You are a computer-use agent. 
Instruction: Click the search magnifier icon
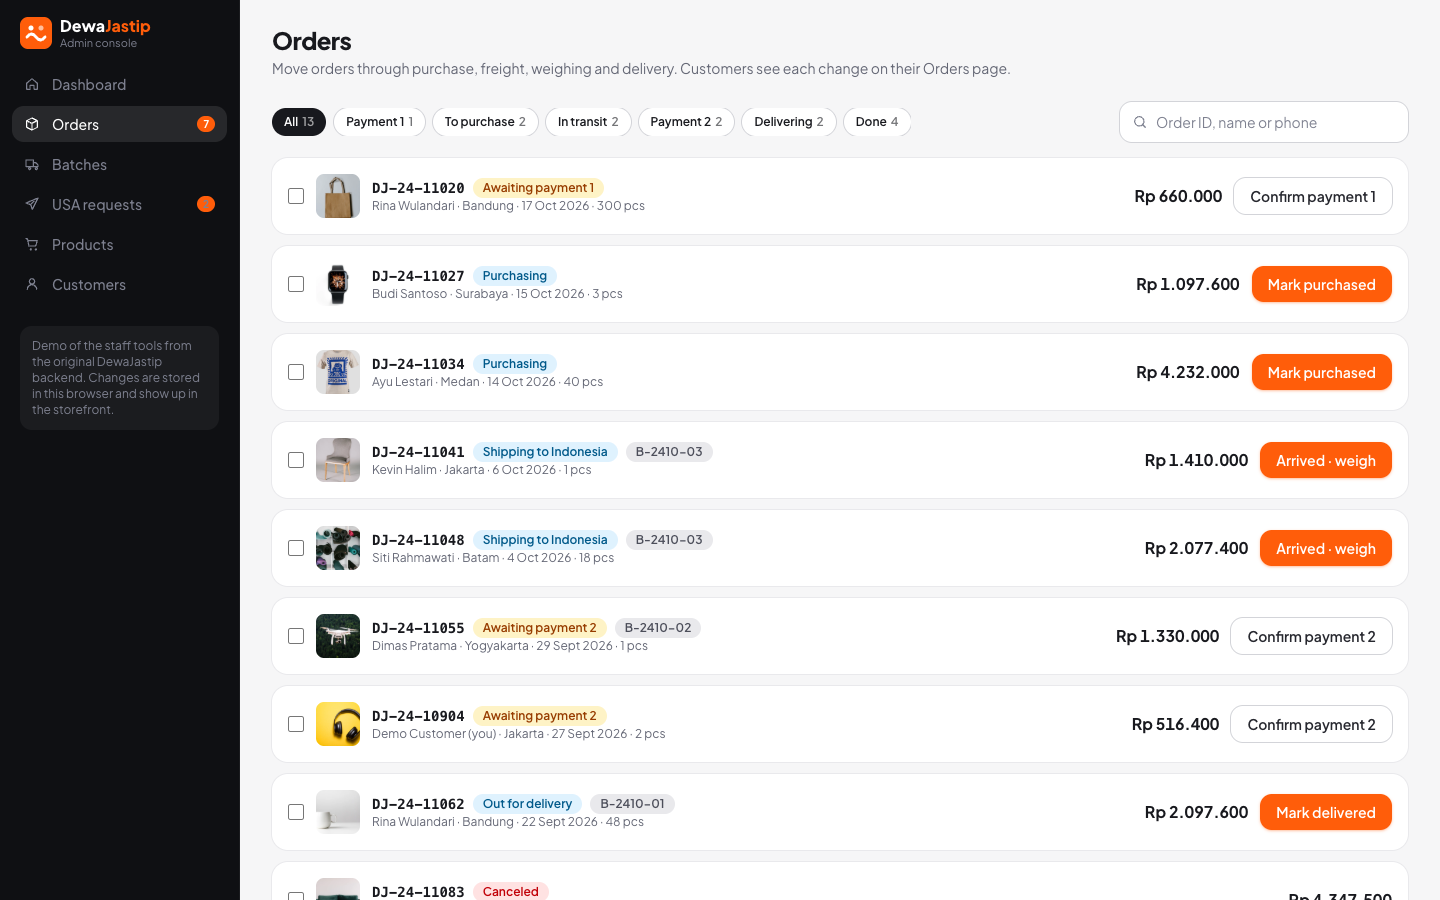point(1140,123)
